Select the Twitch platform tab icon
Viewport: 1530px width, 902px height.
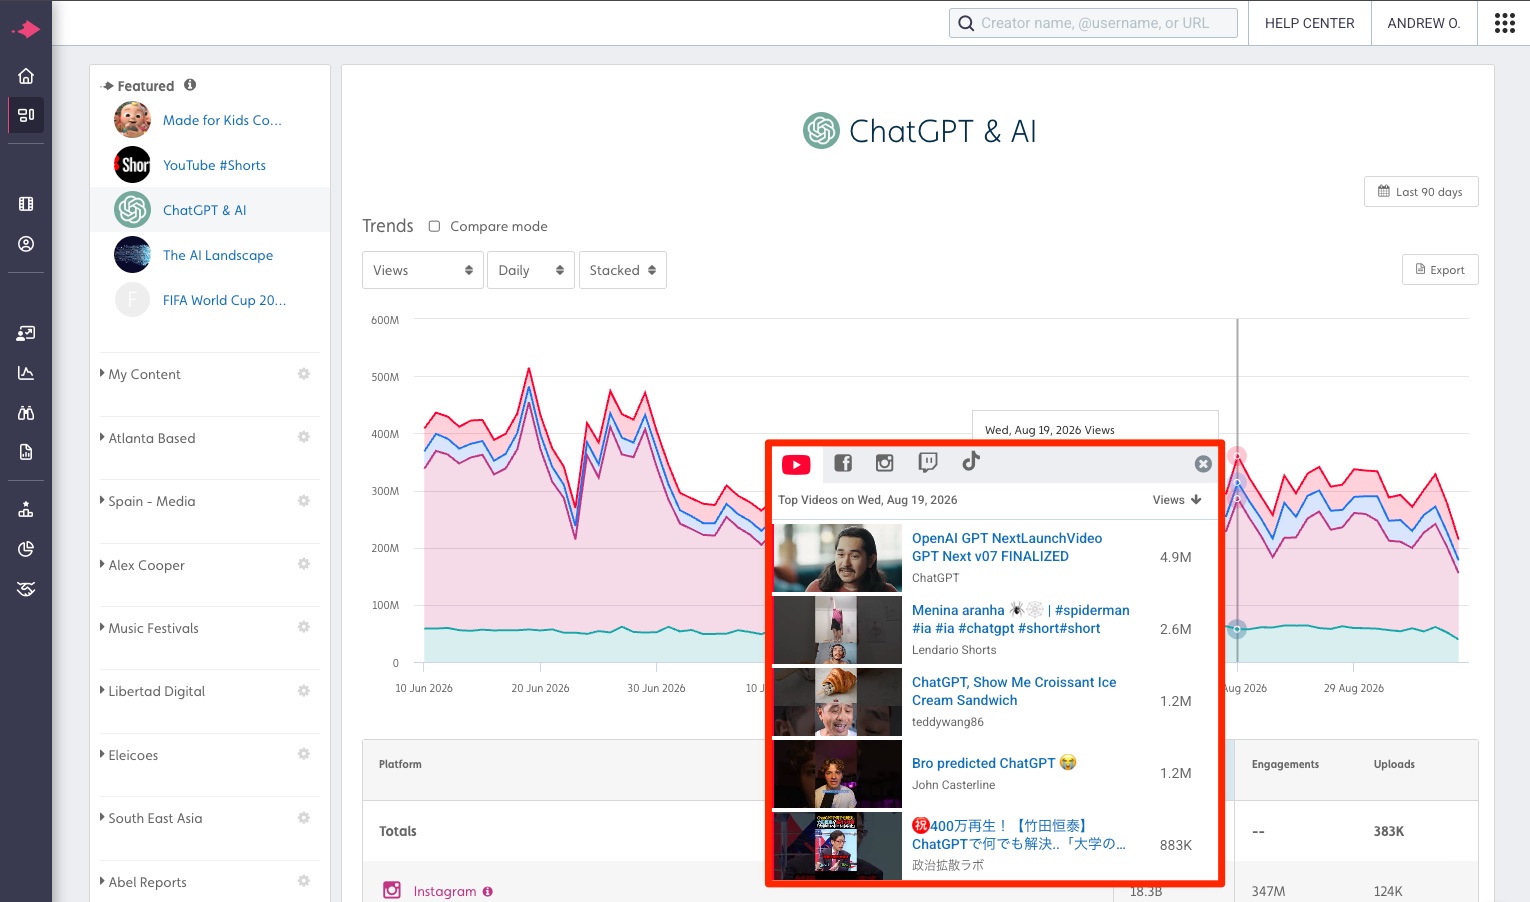928,462
